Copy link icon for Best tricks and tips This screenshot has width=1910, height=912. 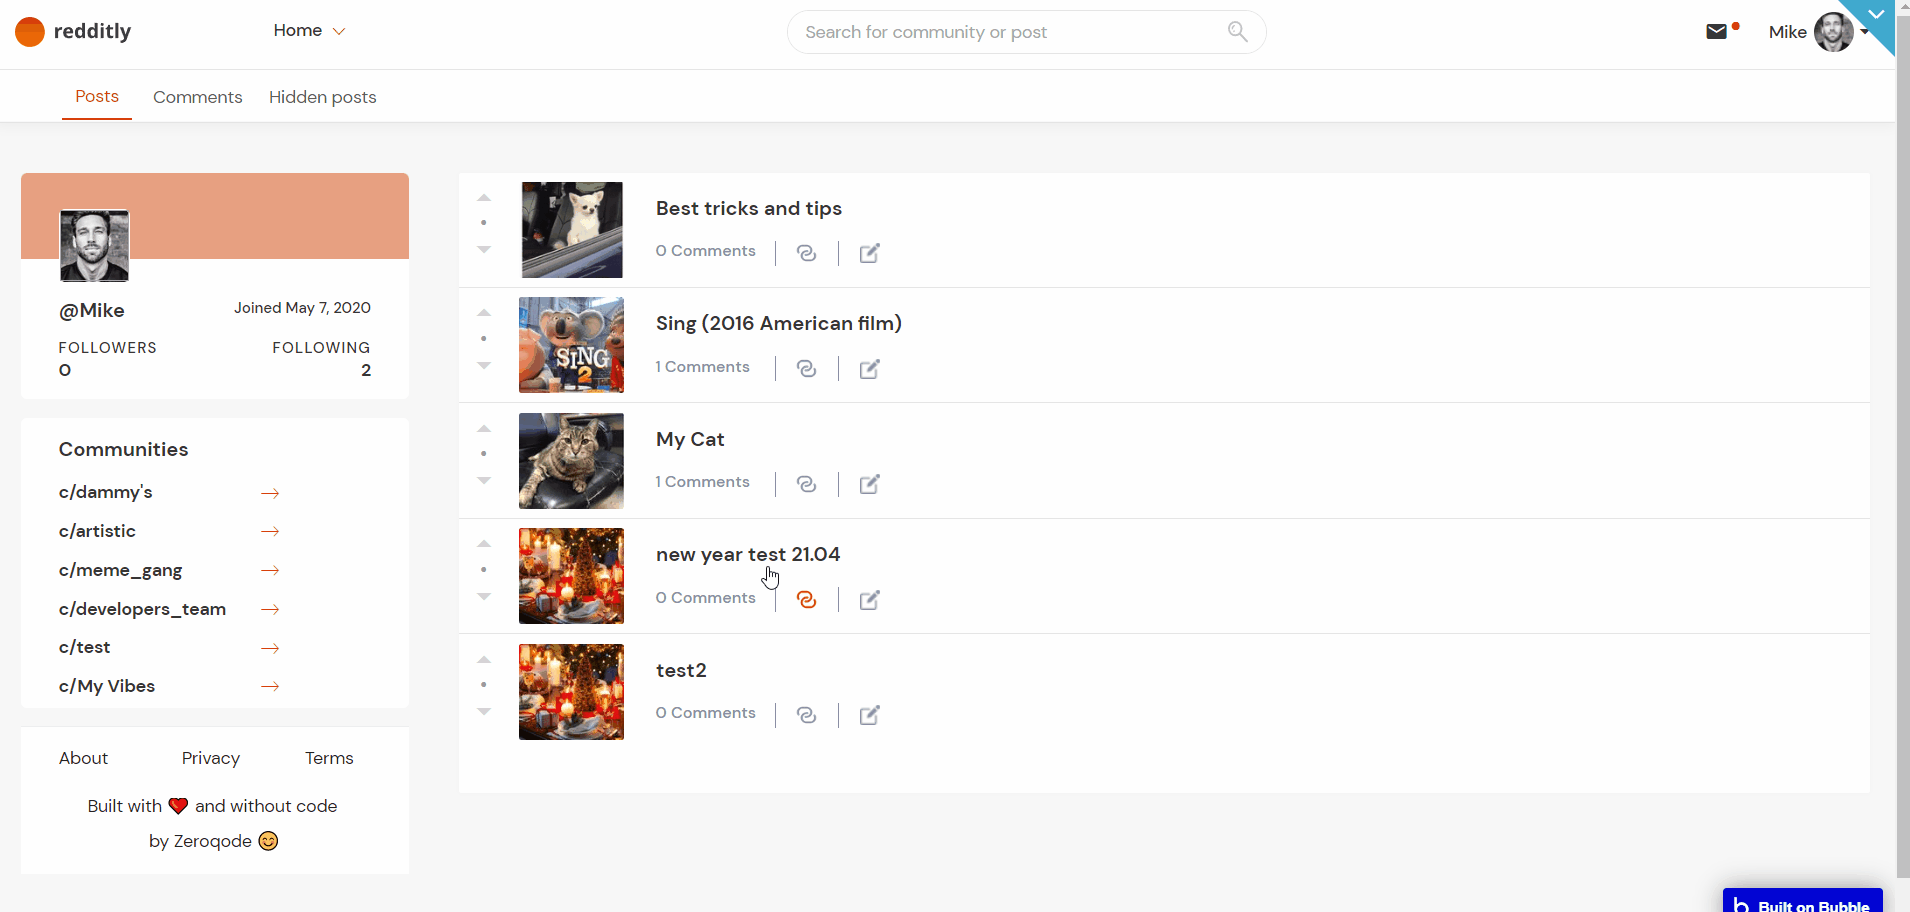coord(807,253)
